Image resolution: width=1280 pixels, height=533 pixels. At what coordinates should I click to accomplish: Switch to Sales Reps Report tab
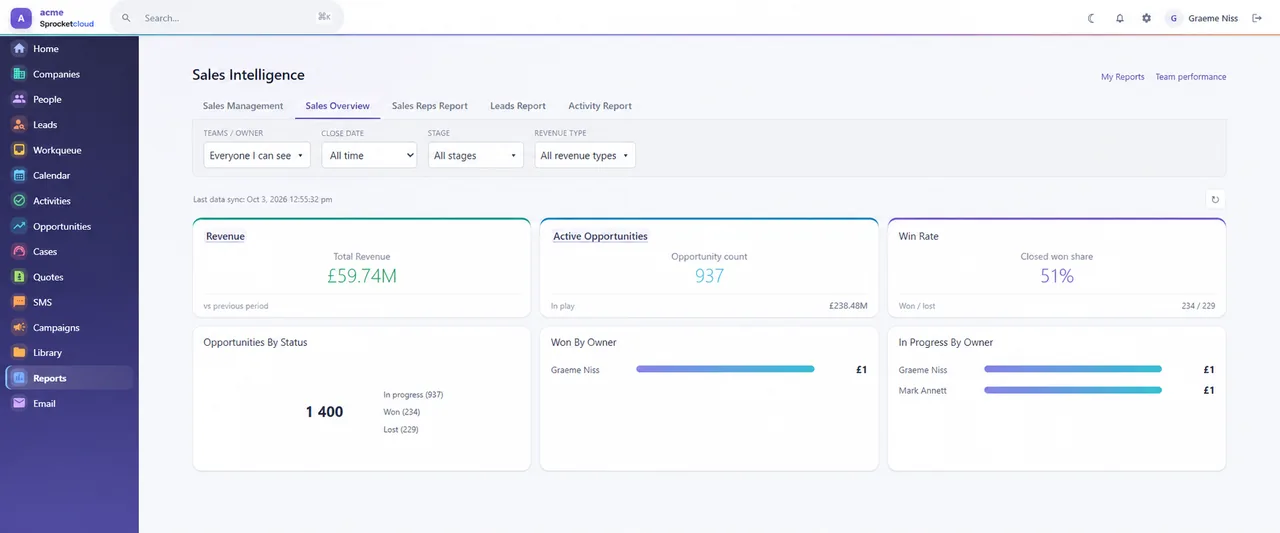pyautogui.click(x=430, y=106)
